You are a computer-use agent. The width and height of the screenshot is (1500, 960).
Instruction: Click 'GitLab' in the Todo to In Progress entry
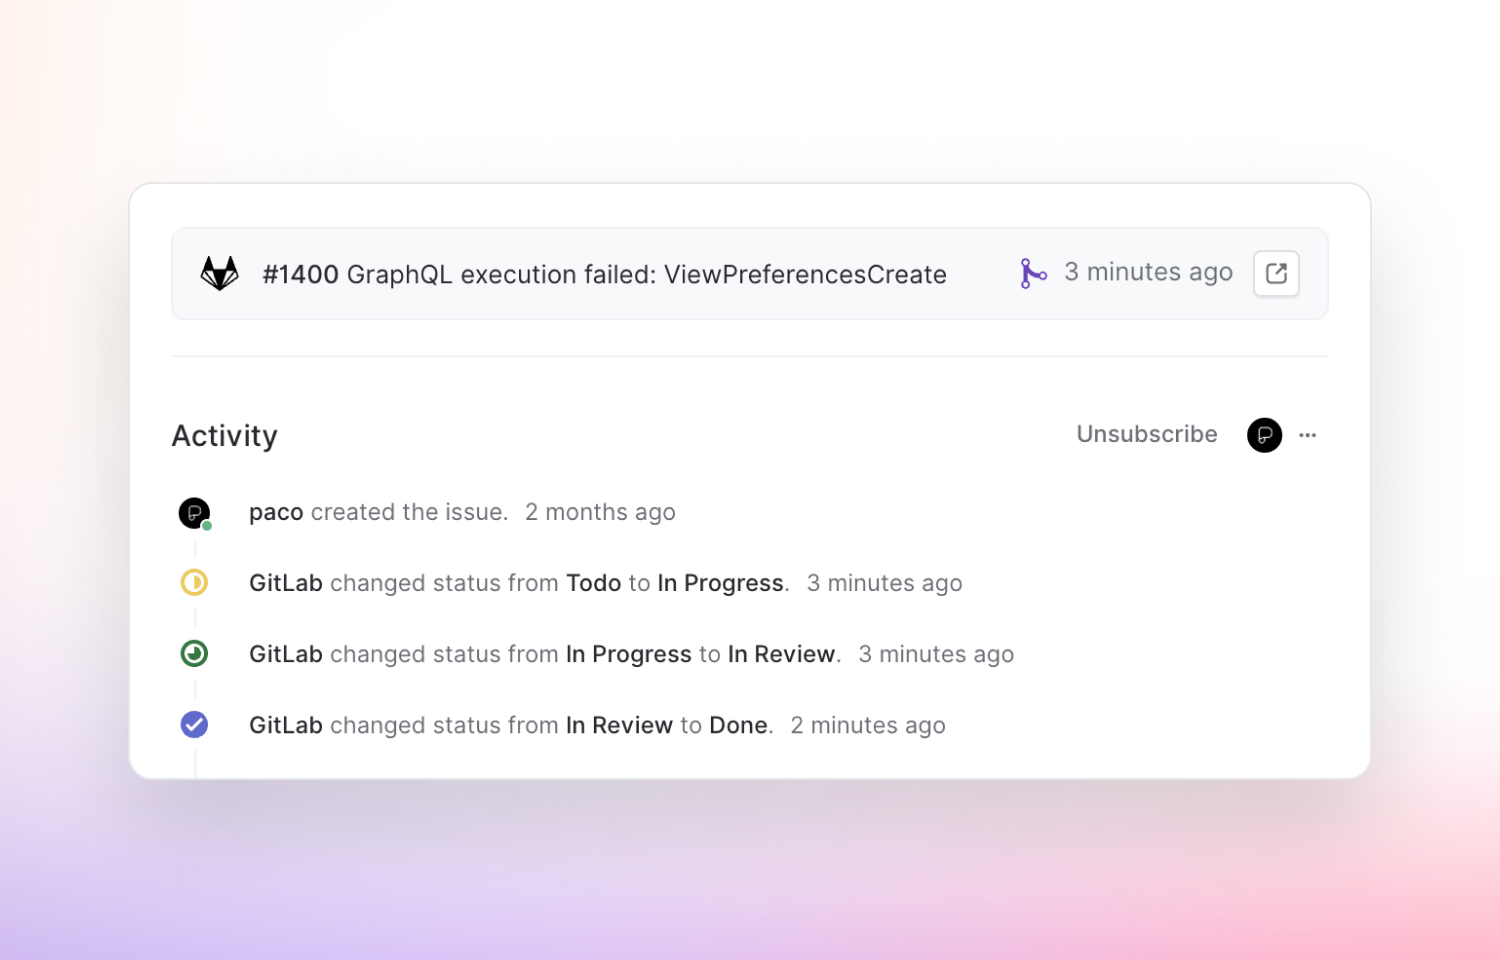[x=286, y=583]
